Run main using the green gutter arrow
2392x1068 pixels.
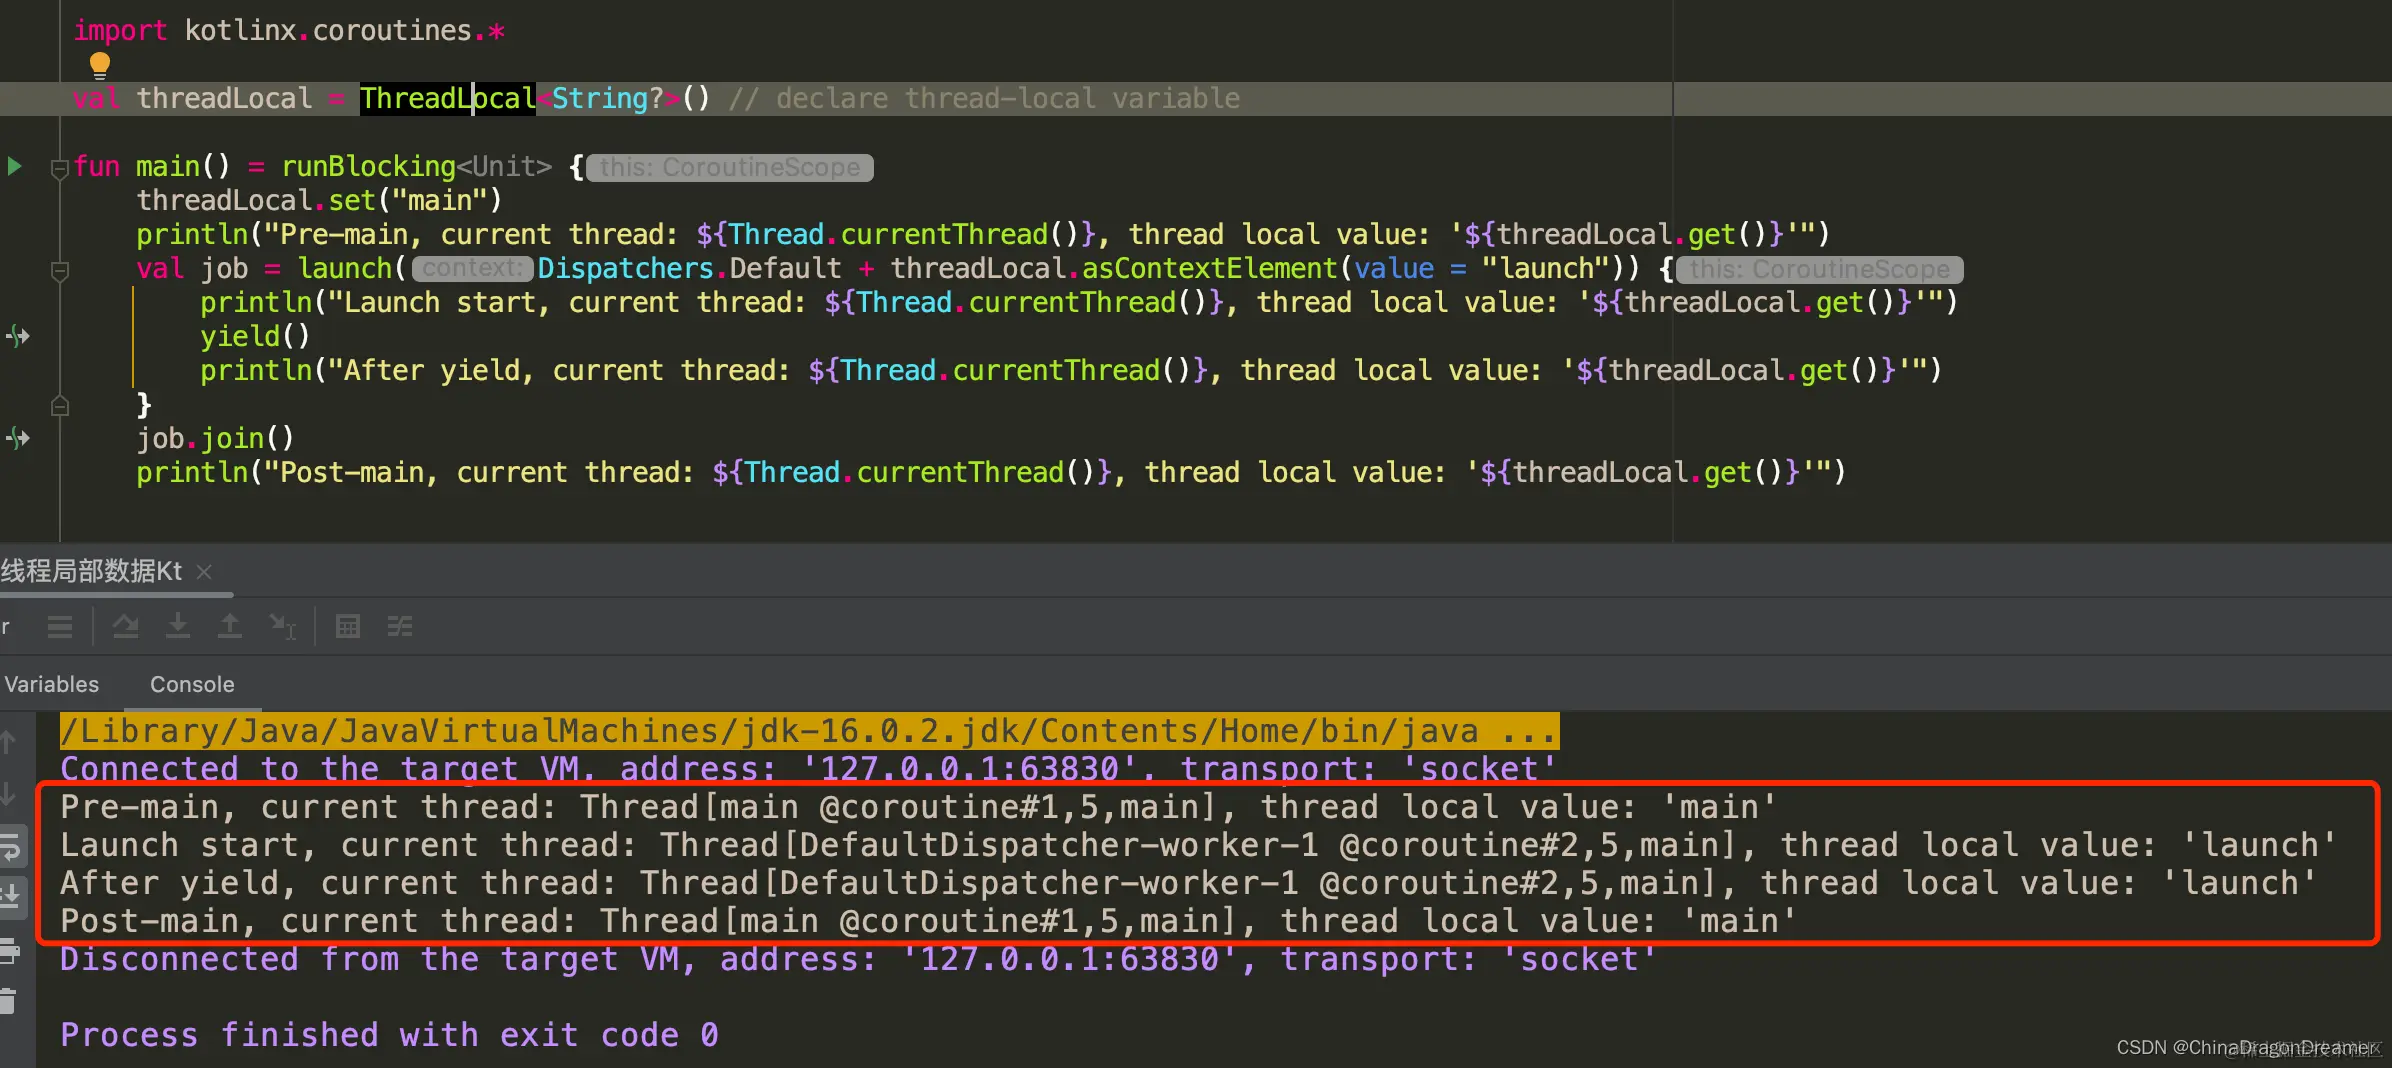pos(15,166)
